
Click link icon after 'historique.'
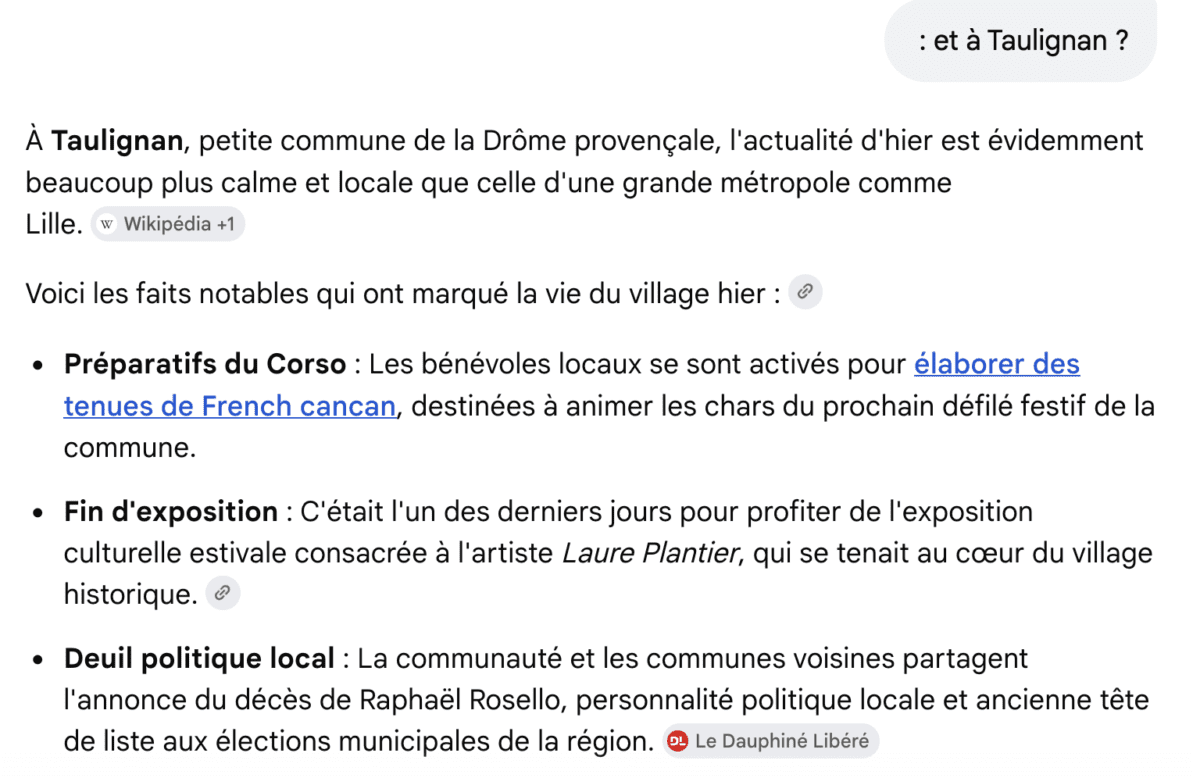coord(223,593)
